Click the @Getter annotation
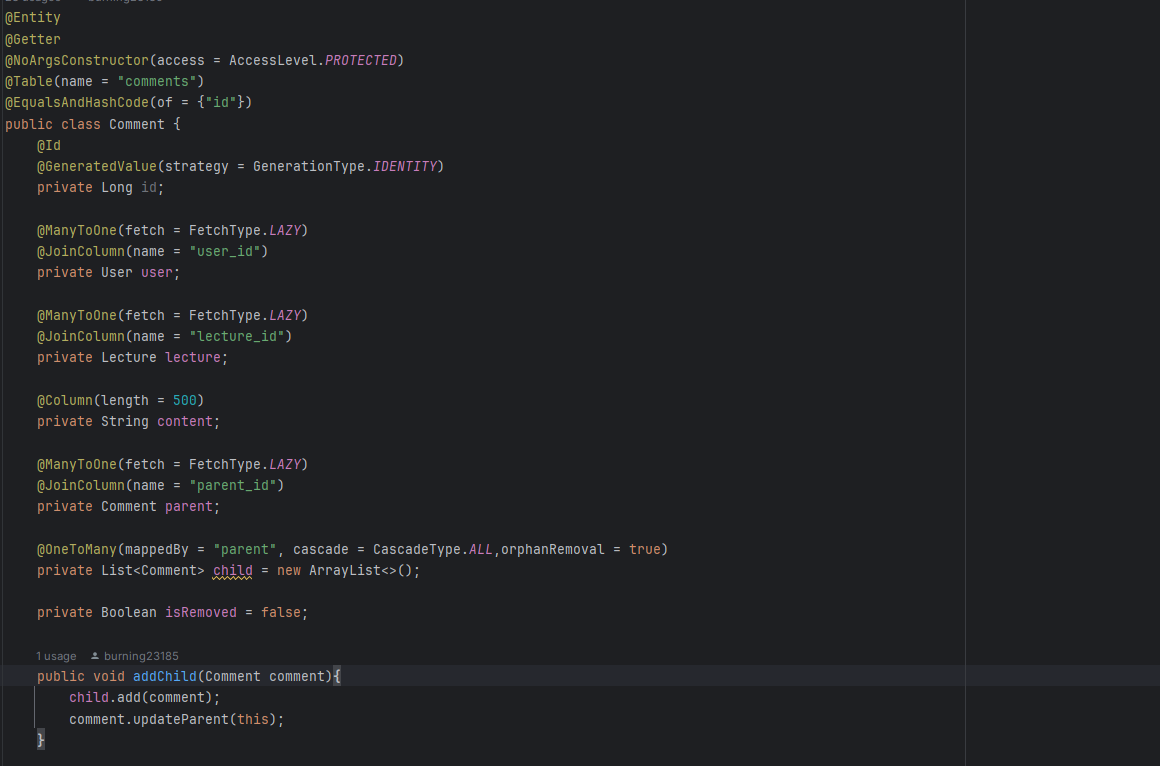 [x=33, y=39]
